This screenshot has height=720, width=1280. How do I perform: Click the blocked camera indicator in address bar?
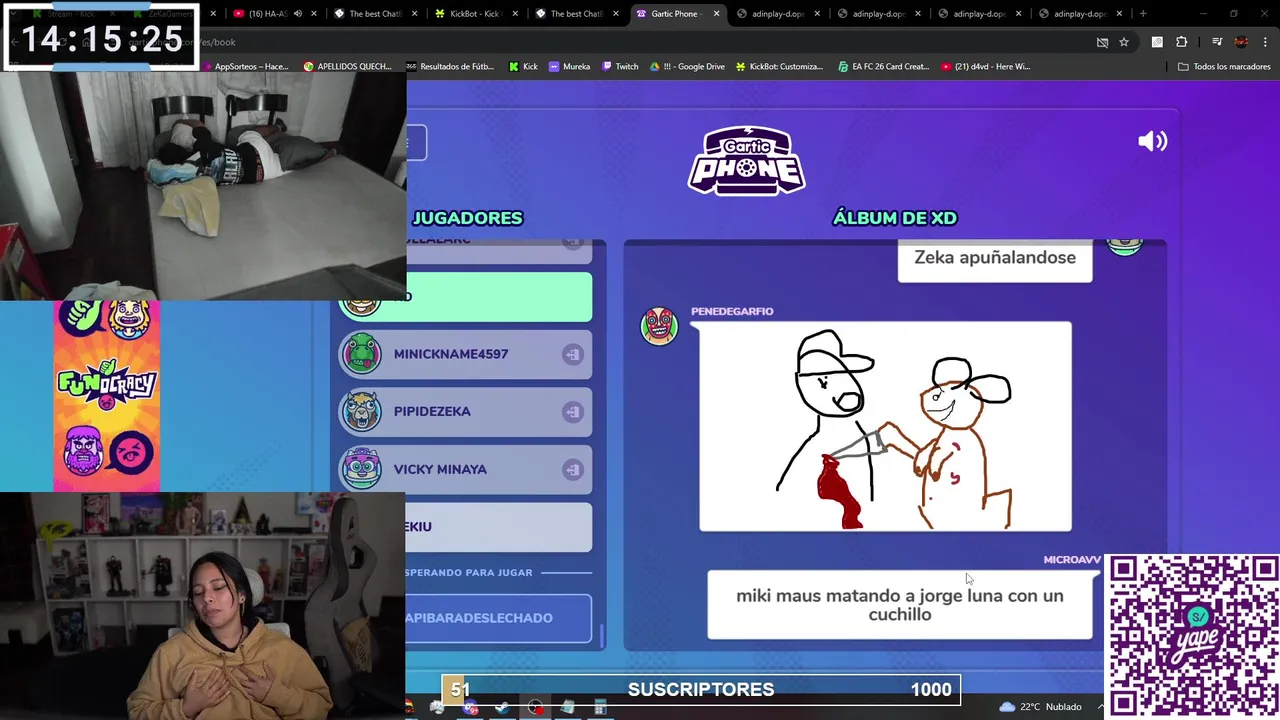1102,42
